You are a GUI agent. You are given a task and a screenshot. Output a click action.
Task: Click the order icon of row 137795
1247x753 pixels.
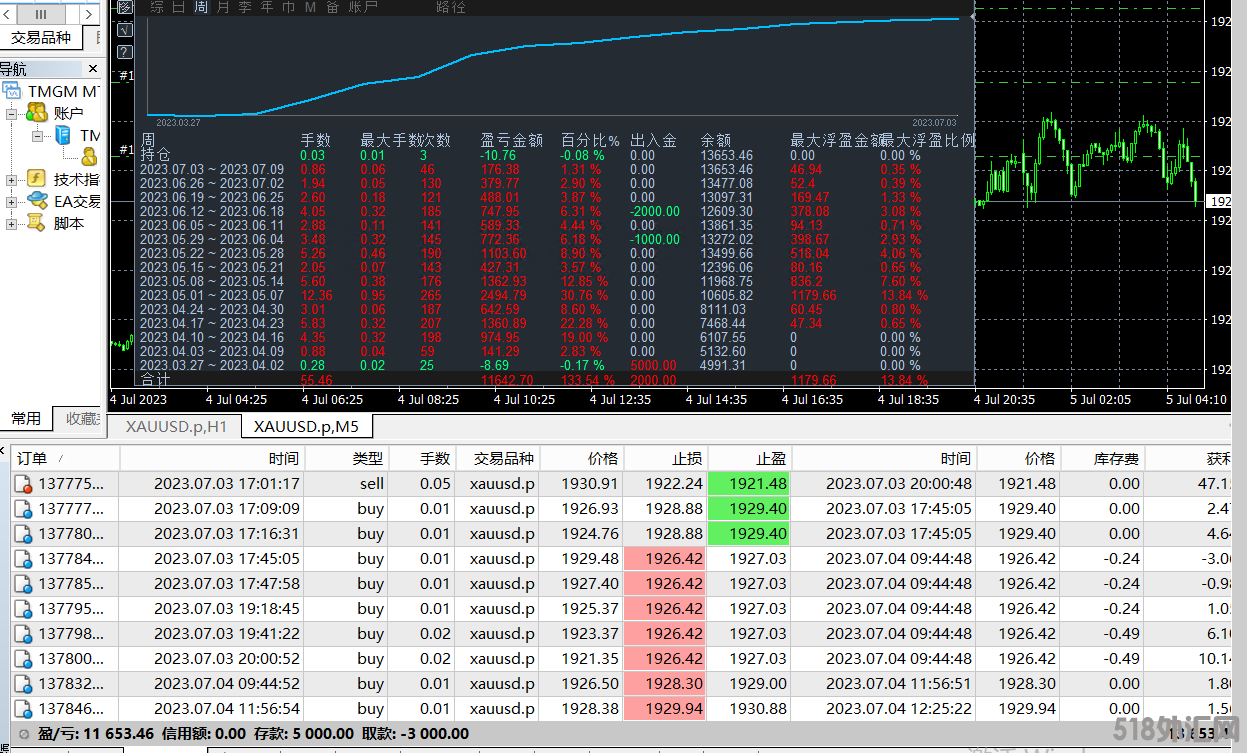point(24,609)
